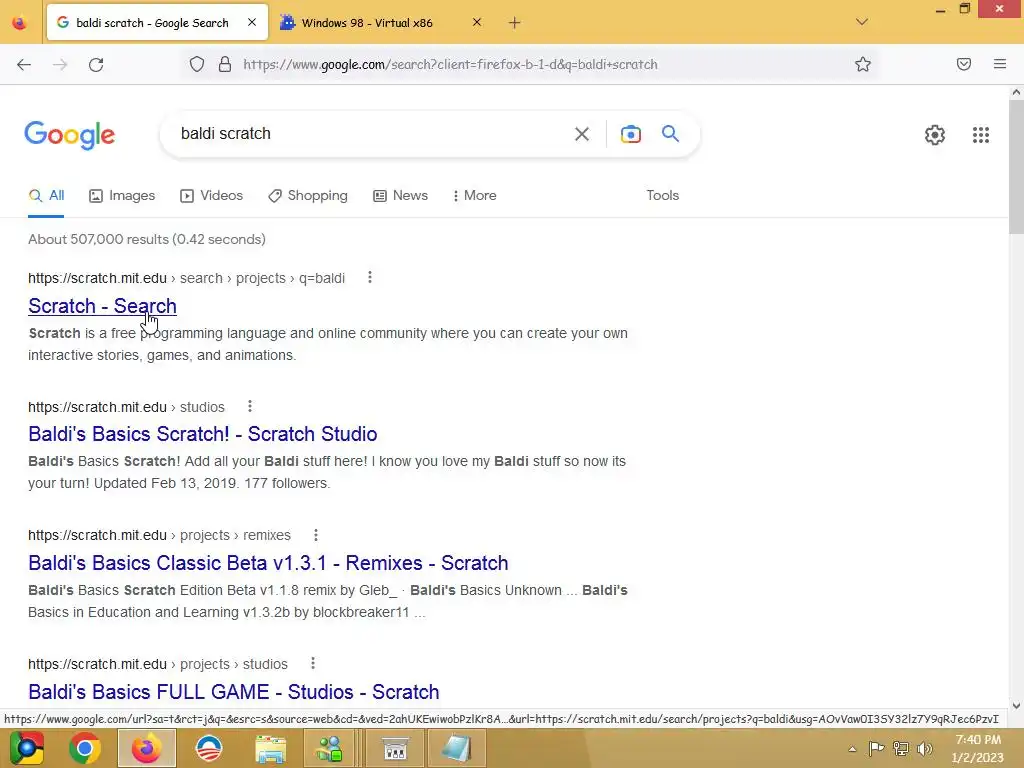Expand the More search categories menu
Image resolution: width=1024 pixels, height=768 pixels.
tap(474, 195)
